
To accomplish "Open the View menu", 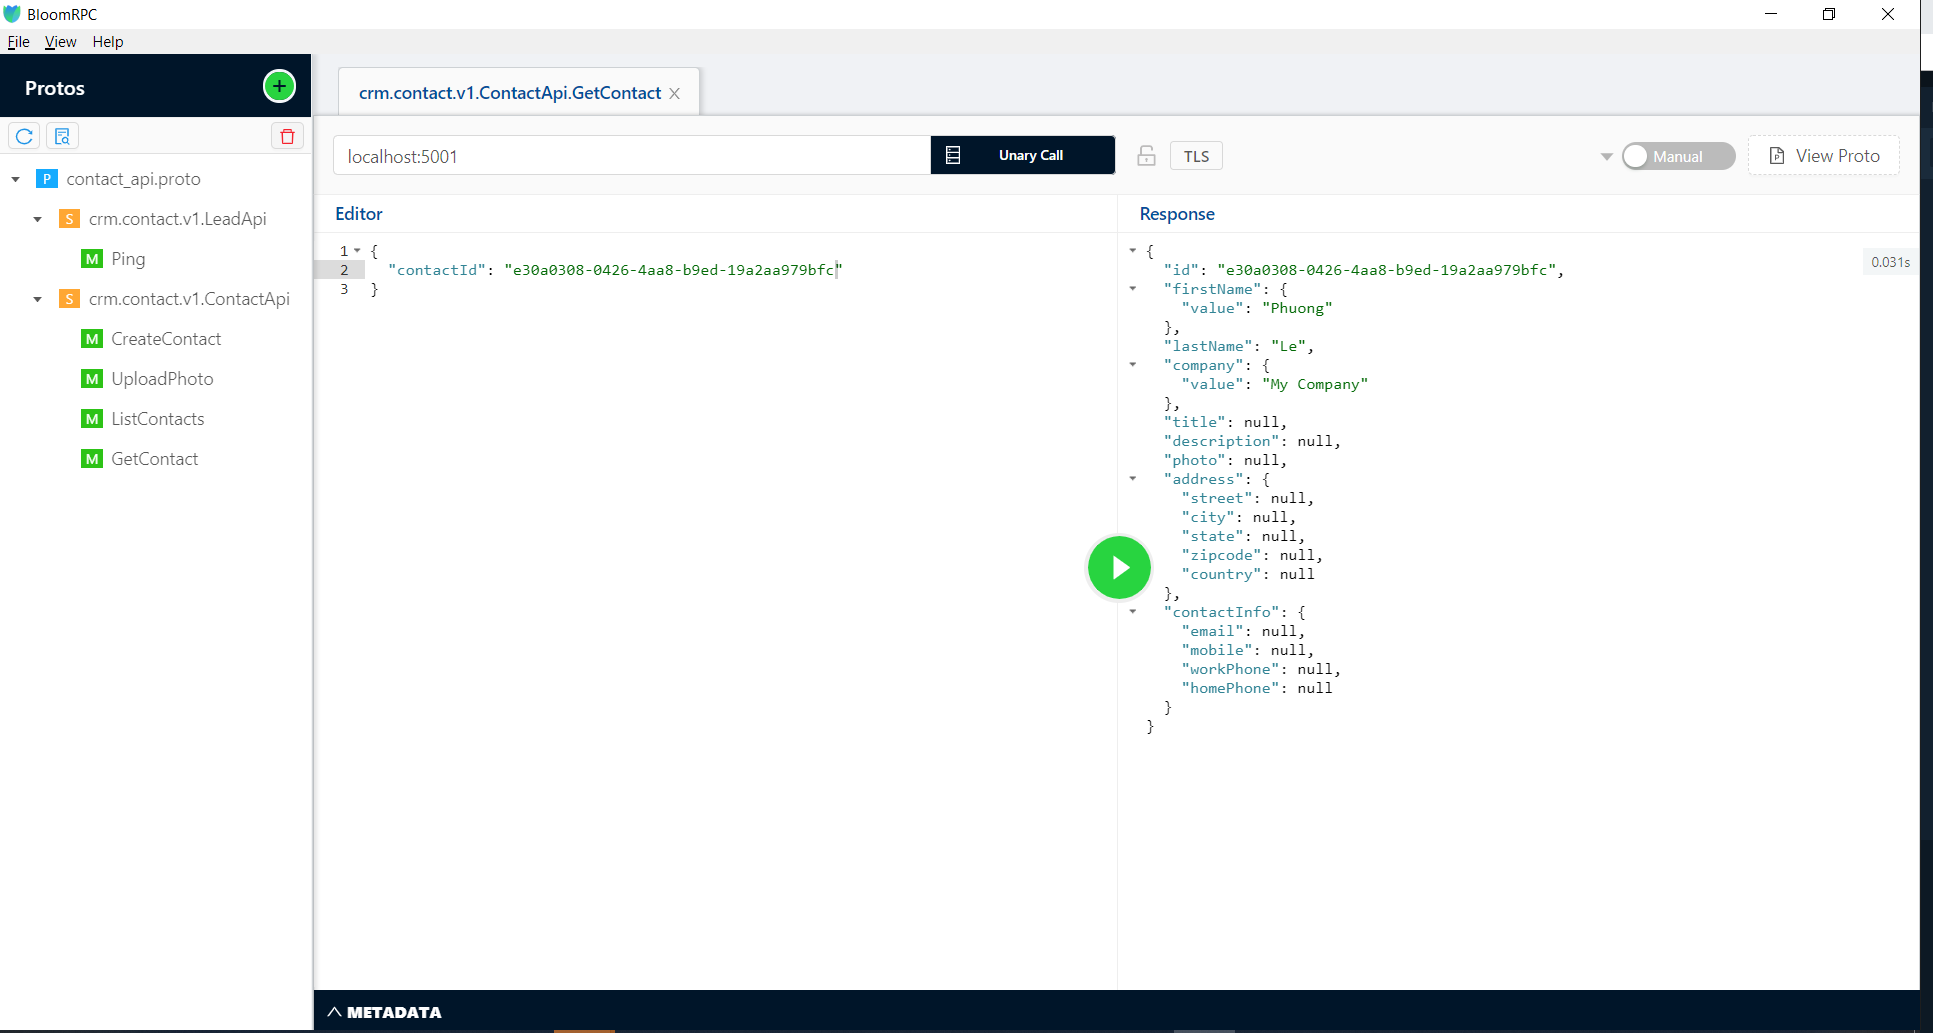I will coord(60,42).
